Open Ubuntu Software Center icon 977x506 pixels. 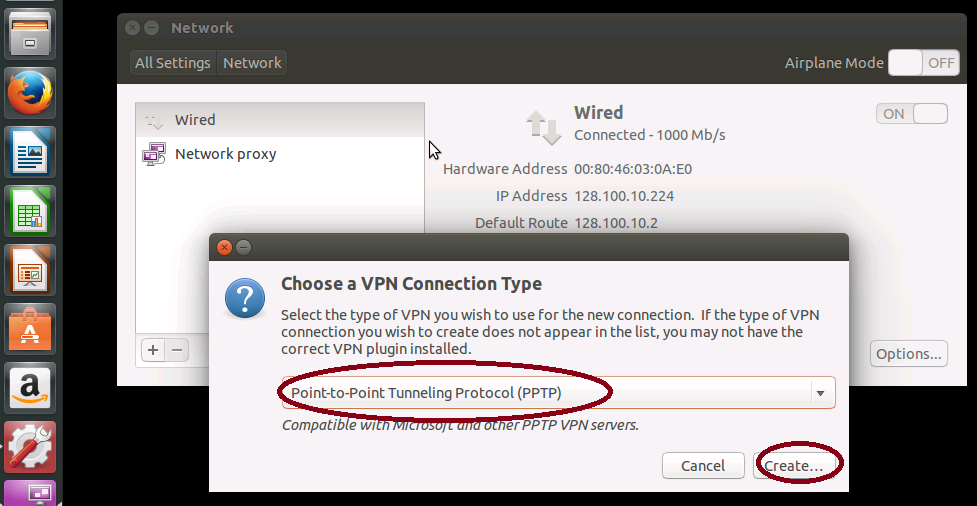click(x=30, y=329)
